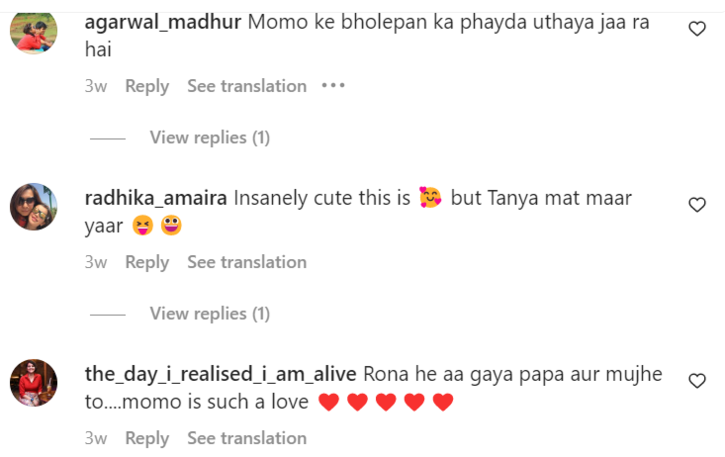
Task: Open radhika_amaira username link
Action: (157, 198)
